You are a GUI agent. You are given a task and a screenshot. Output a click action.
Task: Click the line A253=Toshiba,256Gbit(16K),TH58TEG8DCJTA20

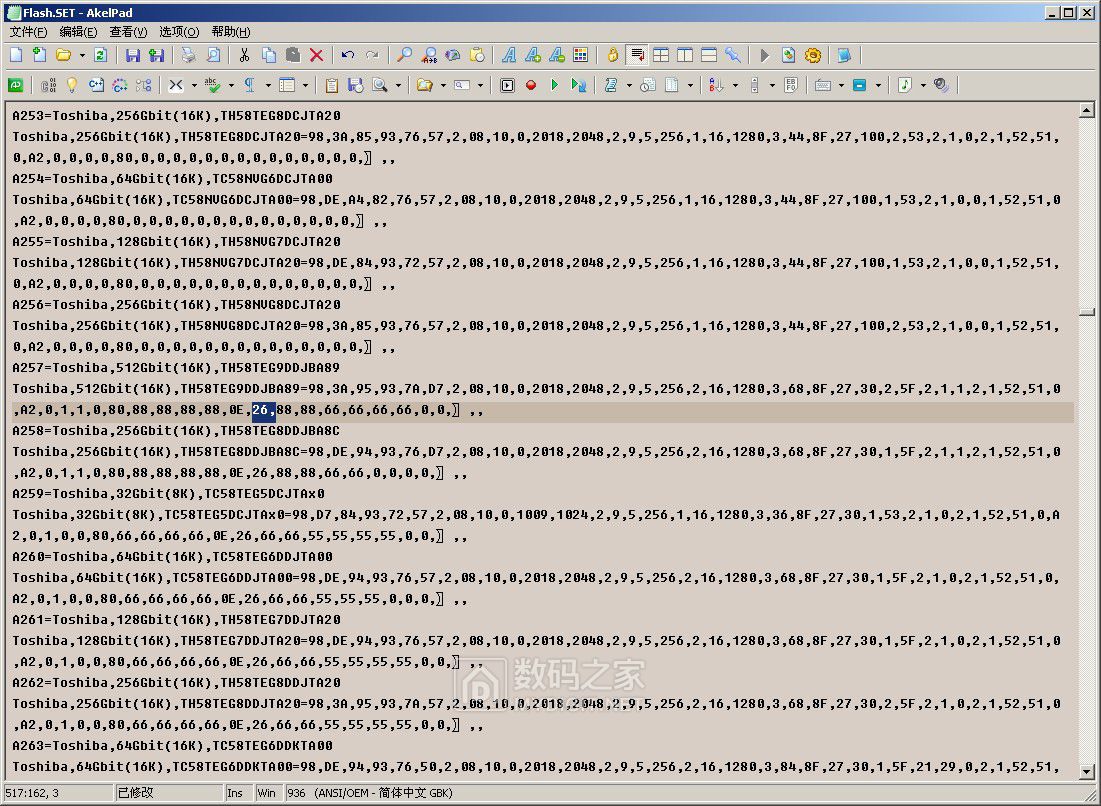pos(176,116)
